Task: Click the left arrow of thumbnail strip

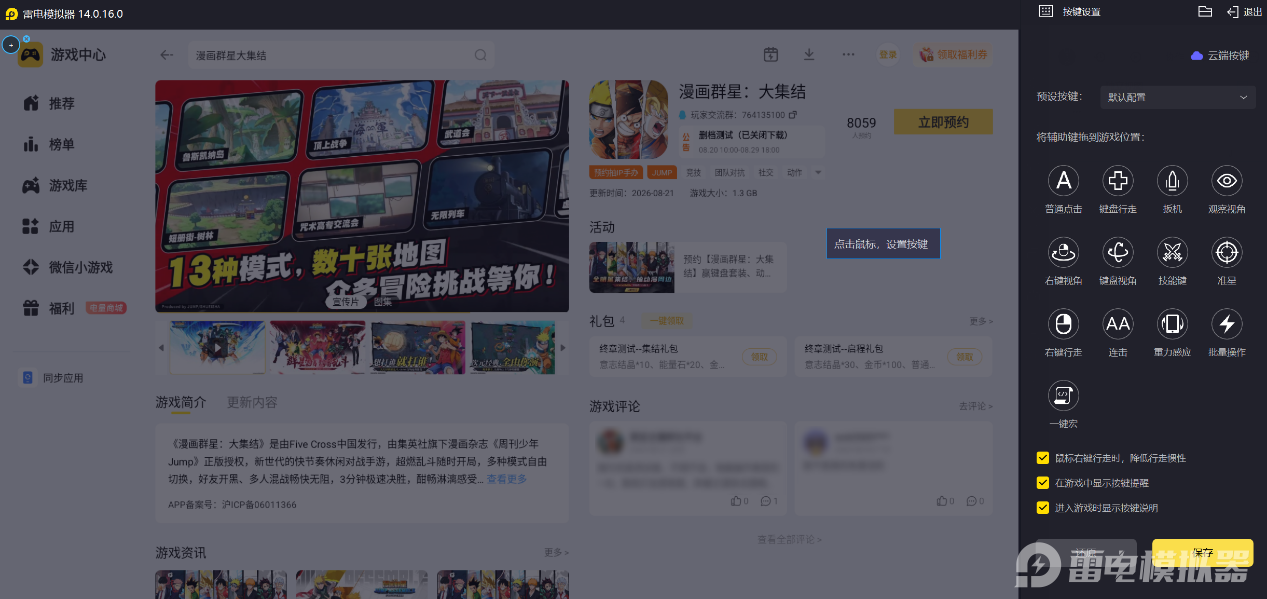Action: click(x=162, y=348)
